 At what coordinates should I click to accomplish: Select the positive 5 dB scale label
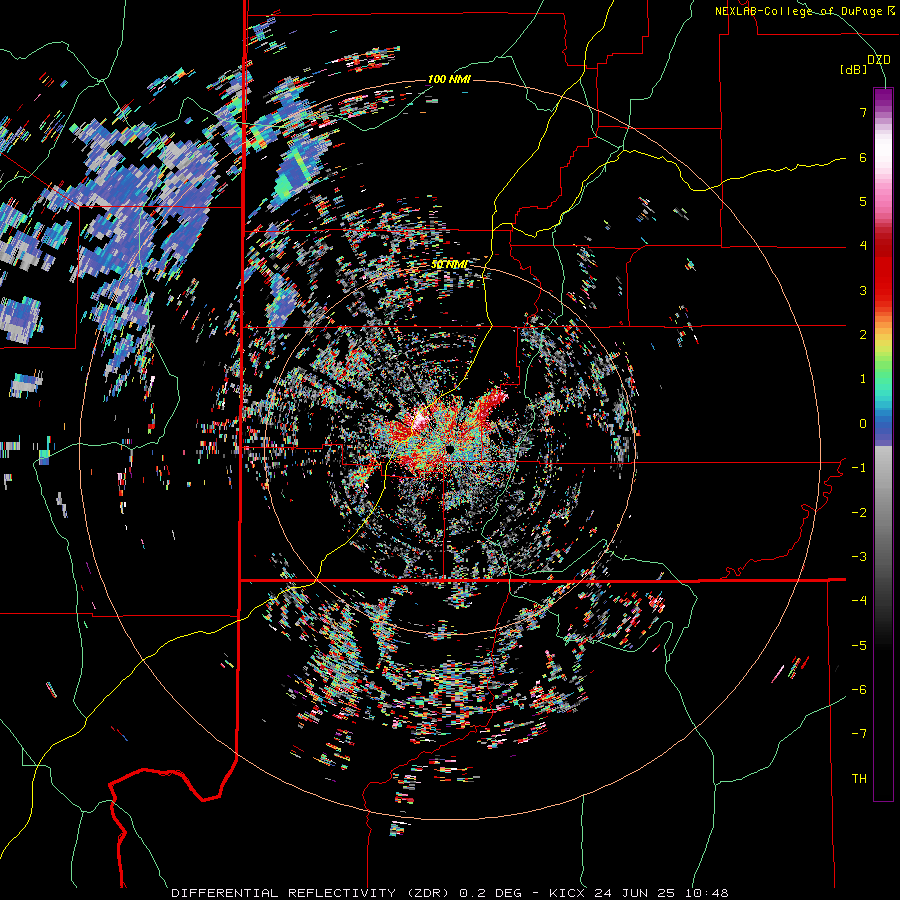pos(863,201)
